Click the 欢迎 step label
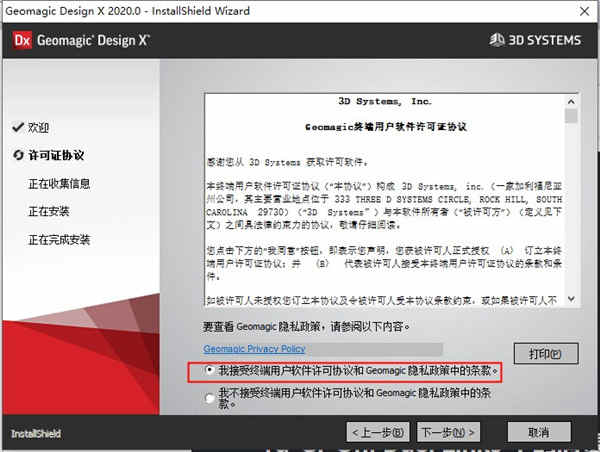This screenshot has width=600, height=452. (x=38, y=127)
